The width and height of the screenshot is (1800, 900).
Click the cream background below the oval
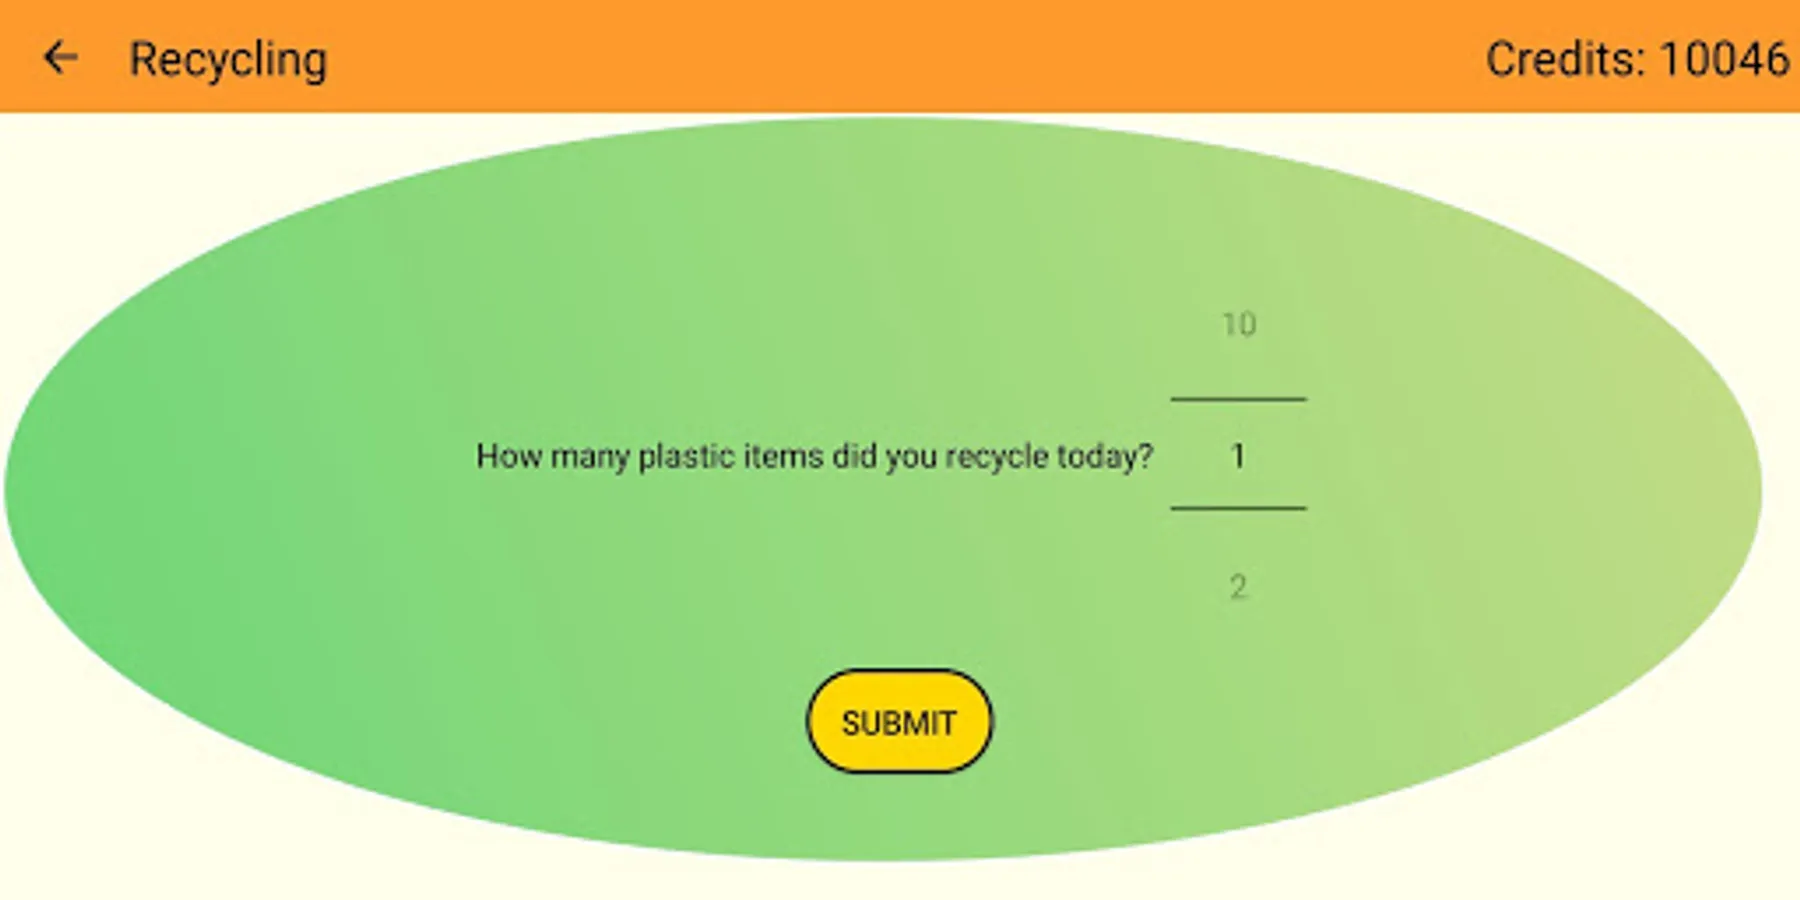(x=900, y=882)
